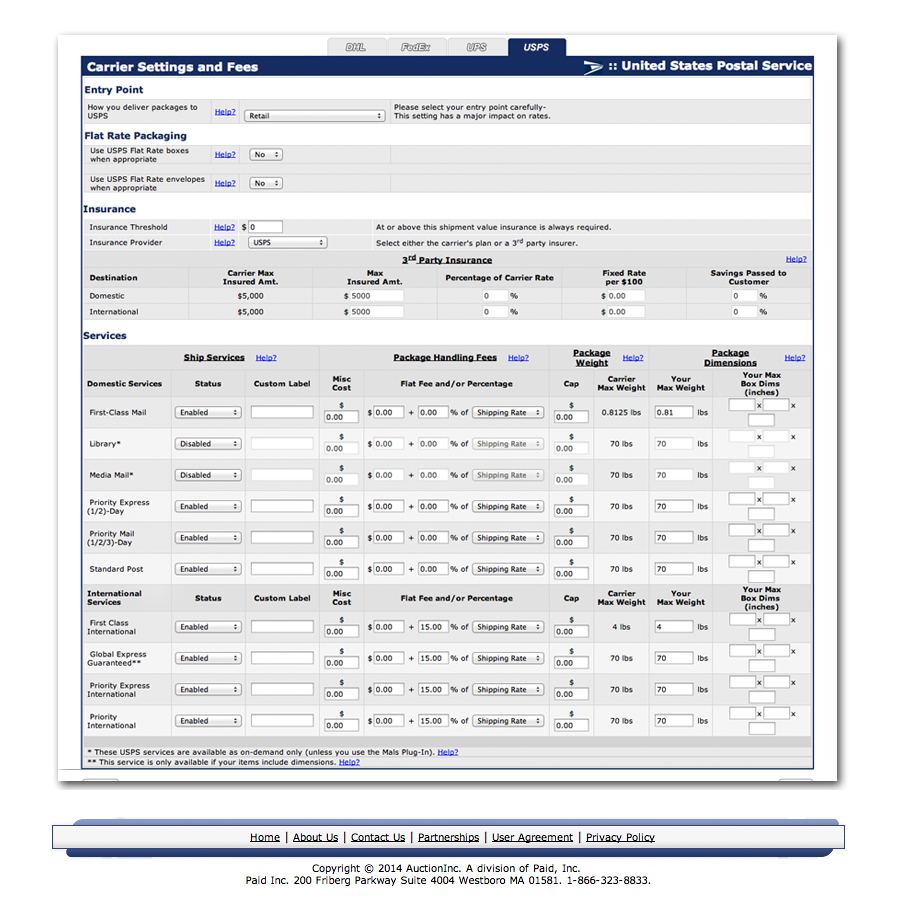
Task: Open the User Agreement footer link
Action: click(533, 837)
